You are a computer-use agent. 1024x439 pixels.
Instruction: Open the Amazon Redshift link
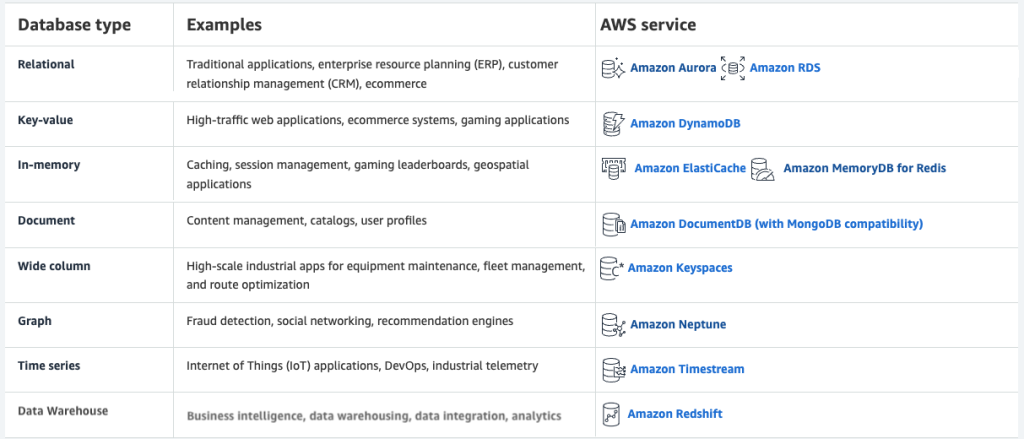coord(675,413)
